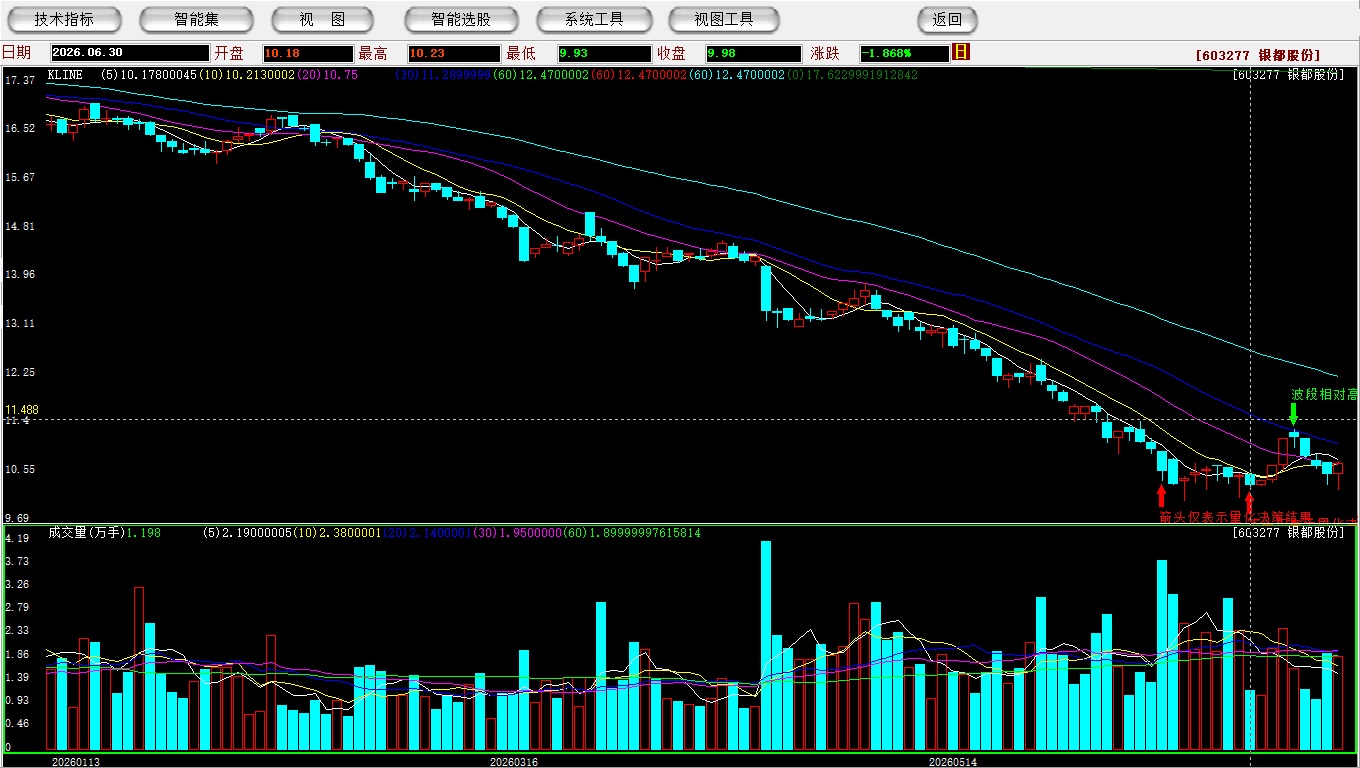Click the red up arrow at the crosshair line
Viewport: 1360px width, 768px height.
pyautogui.click(x=1249, y=501)
